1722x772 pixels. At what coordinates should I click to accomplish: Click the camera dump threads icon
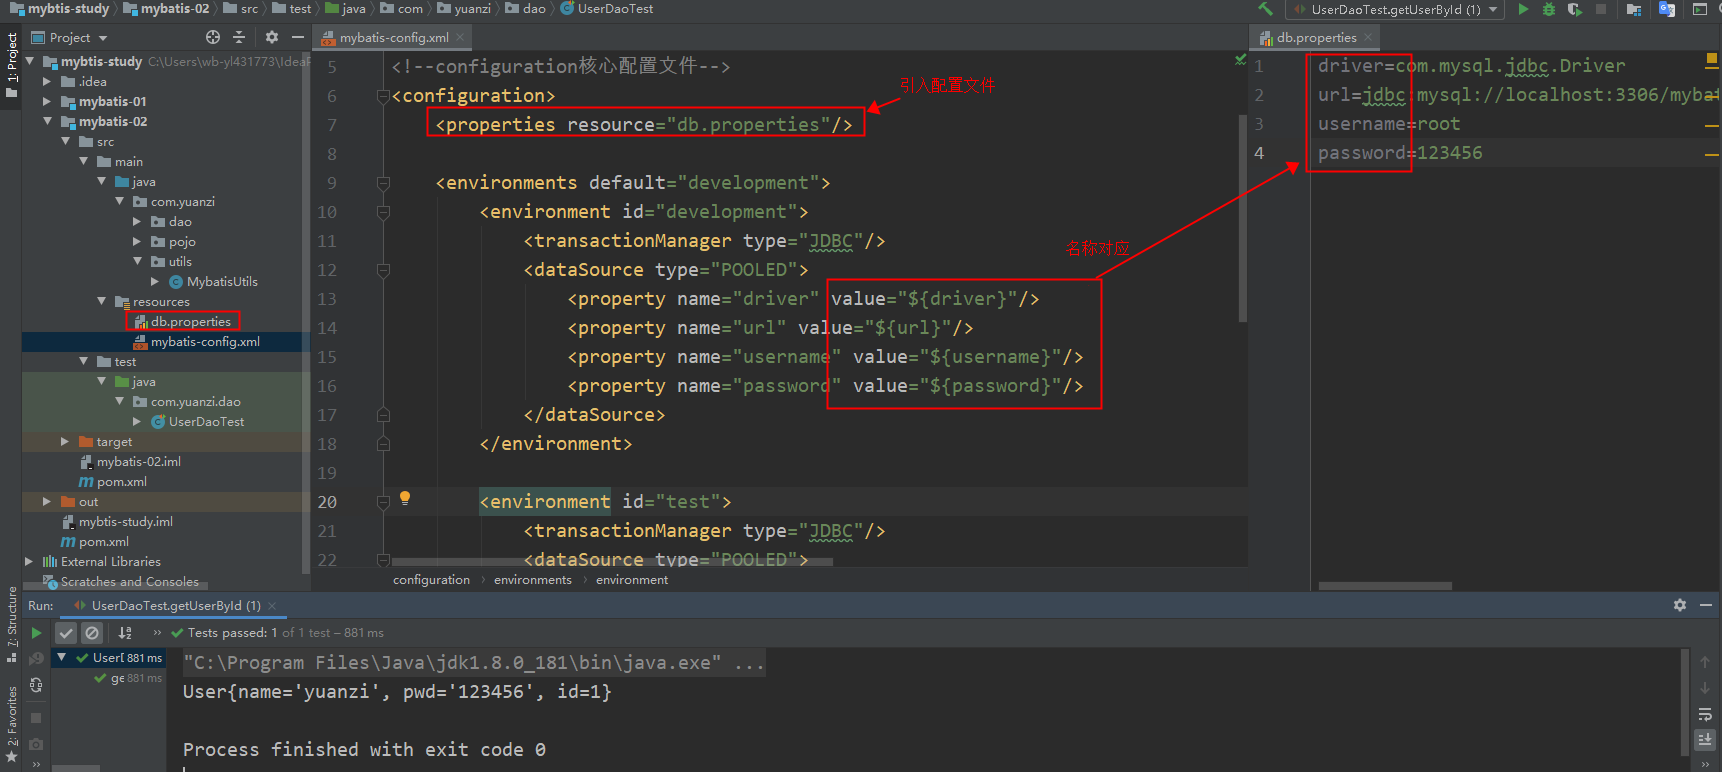[36, 744]
